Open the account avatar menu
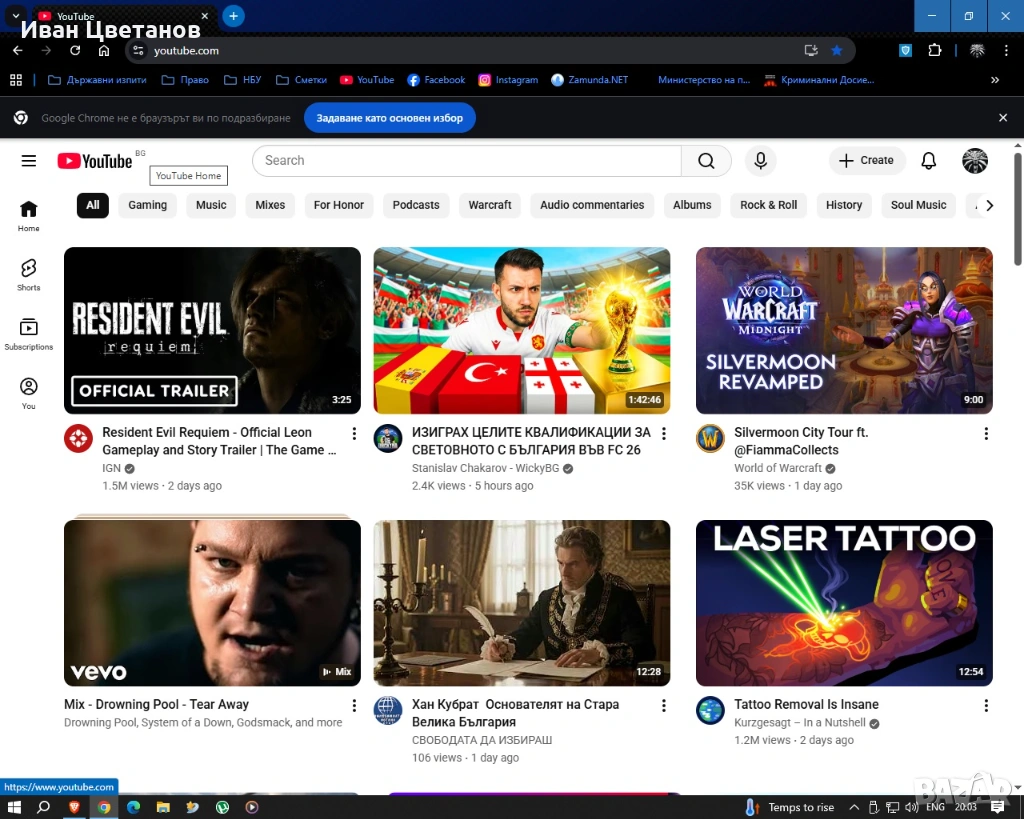The width and height of the screenshot is (1024, 819). 974,161
